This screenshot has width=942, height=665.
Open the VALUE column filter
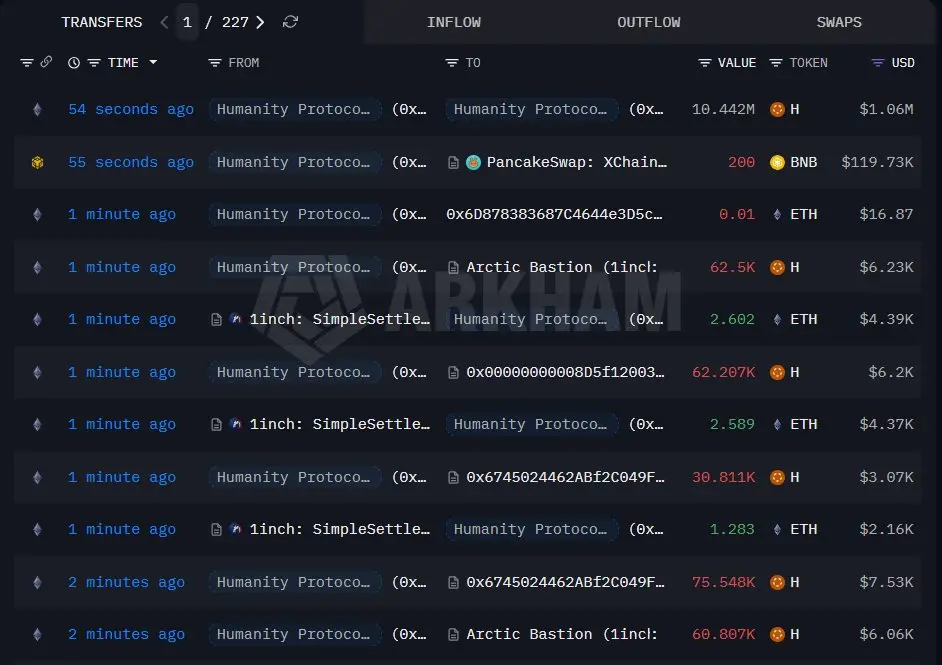[x=705, y=62]
